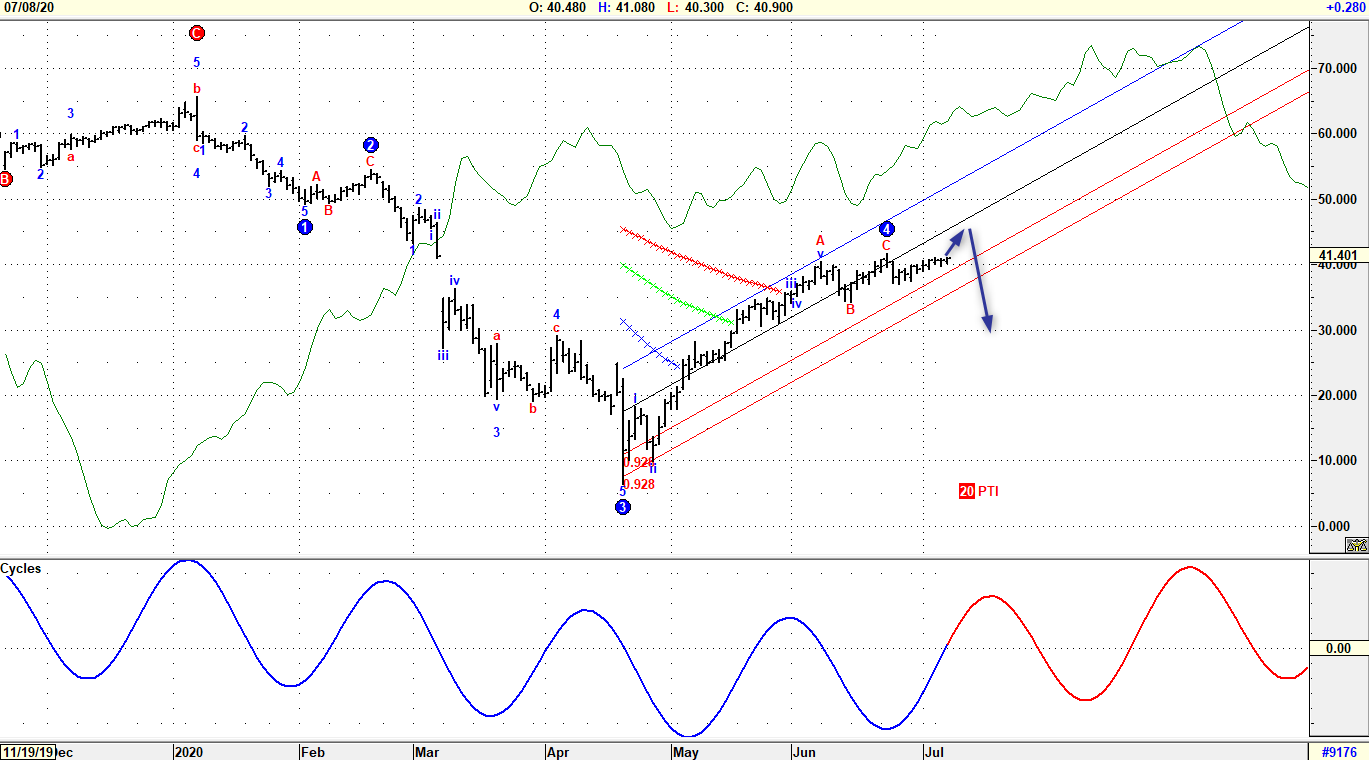Click the low value L: 40.300
This screenshot has height=760, width=1369.
[694, 7]
